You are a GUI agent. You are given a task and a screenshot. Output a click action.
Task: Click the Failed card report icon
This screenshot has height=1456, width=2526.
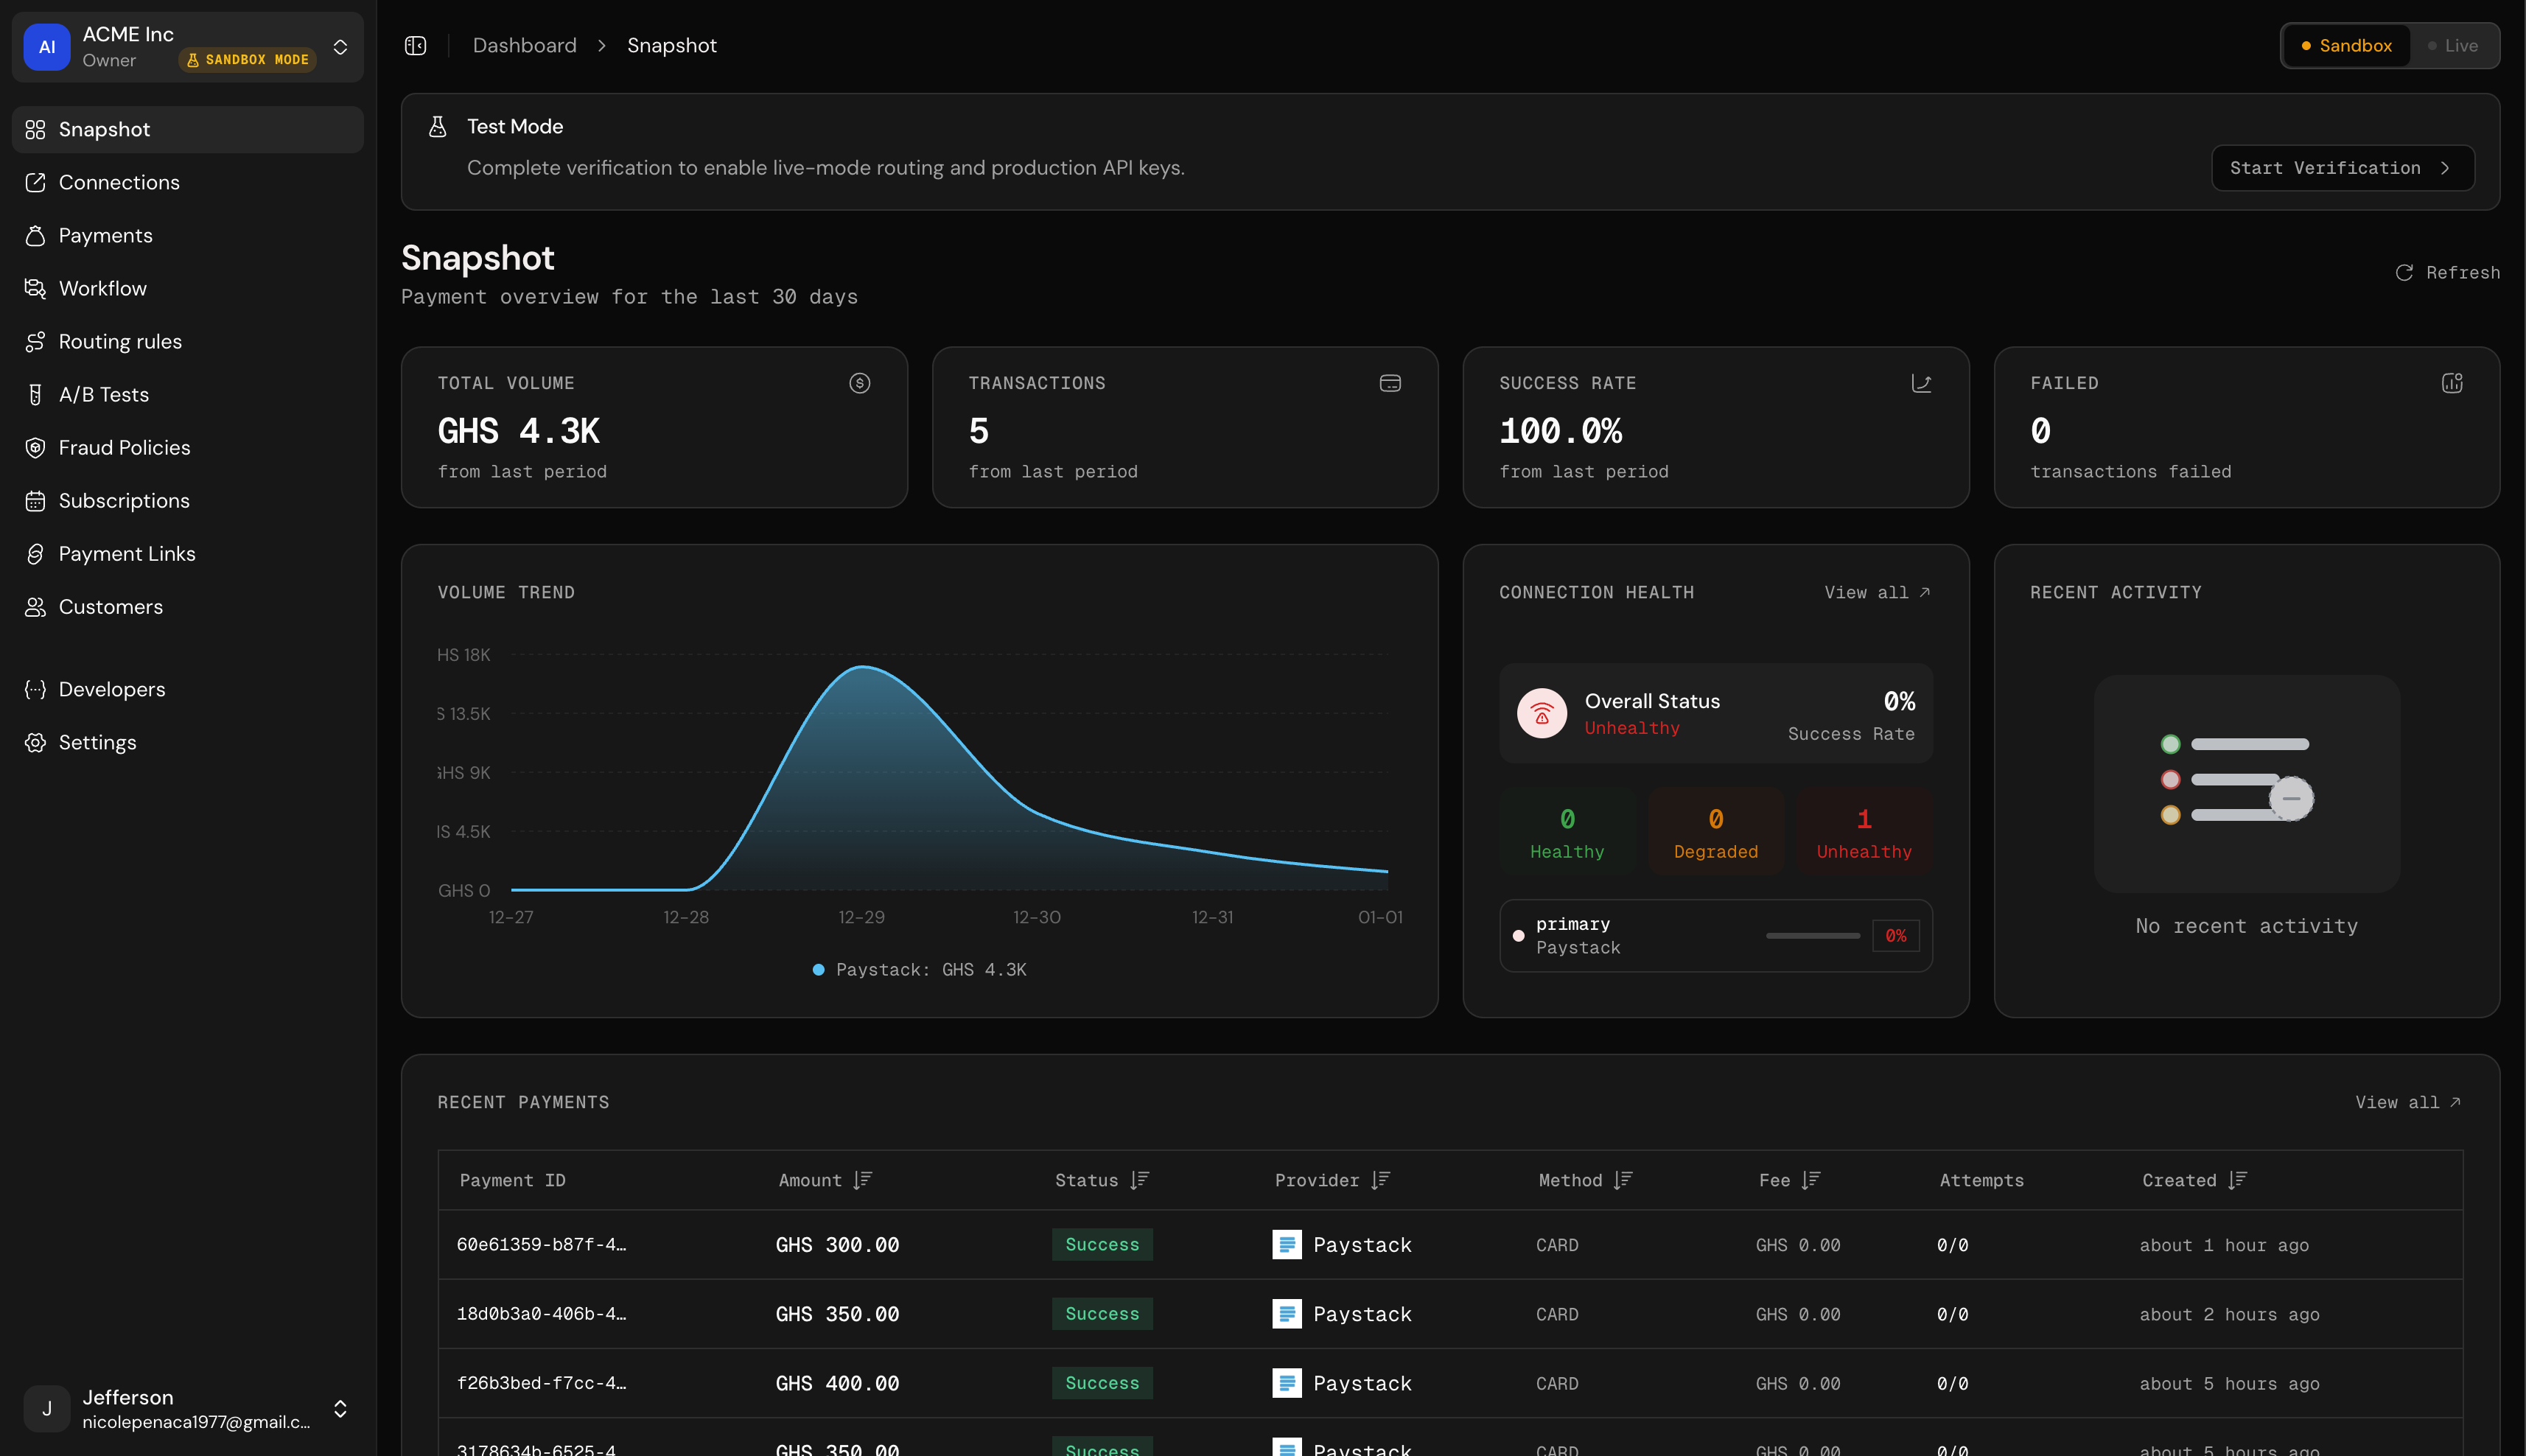pyautogui.click(x=2451, y=383)
